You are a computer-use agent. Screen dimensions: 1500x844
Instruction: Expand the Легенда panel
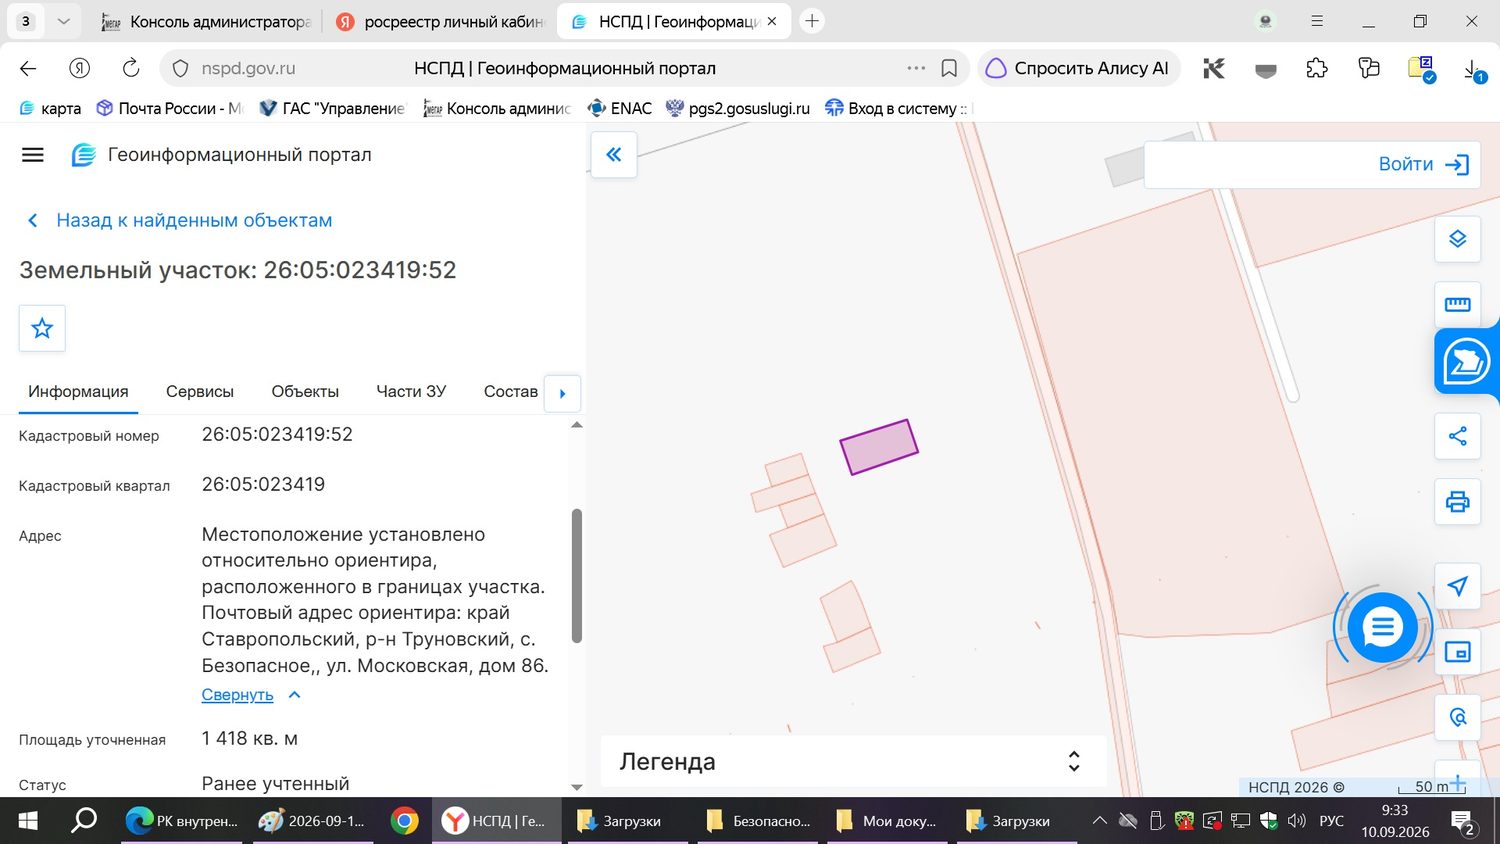[x=1074, y=761]
